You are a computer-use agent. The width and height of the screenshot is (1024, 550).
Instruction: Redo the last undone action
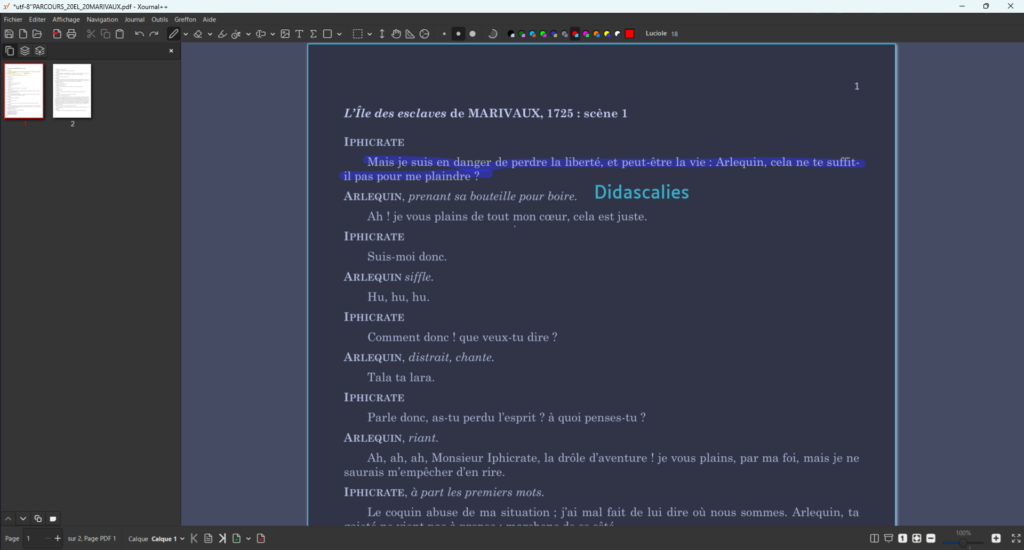point(153,34)
